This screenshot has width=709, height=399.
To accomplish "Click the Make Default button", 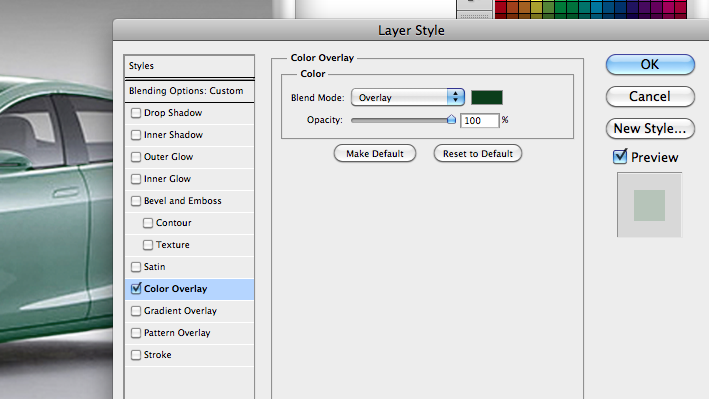I will (x=375, y=153).
